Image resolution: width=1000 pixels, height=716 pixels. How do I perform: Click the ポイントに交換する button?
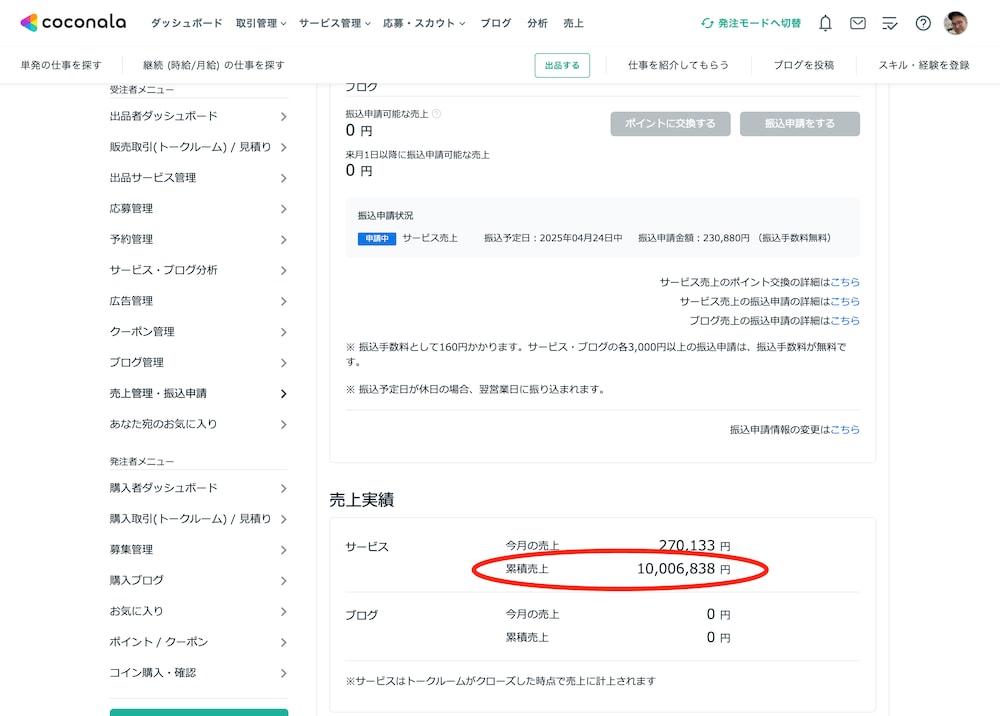click(x=670, y=124)
